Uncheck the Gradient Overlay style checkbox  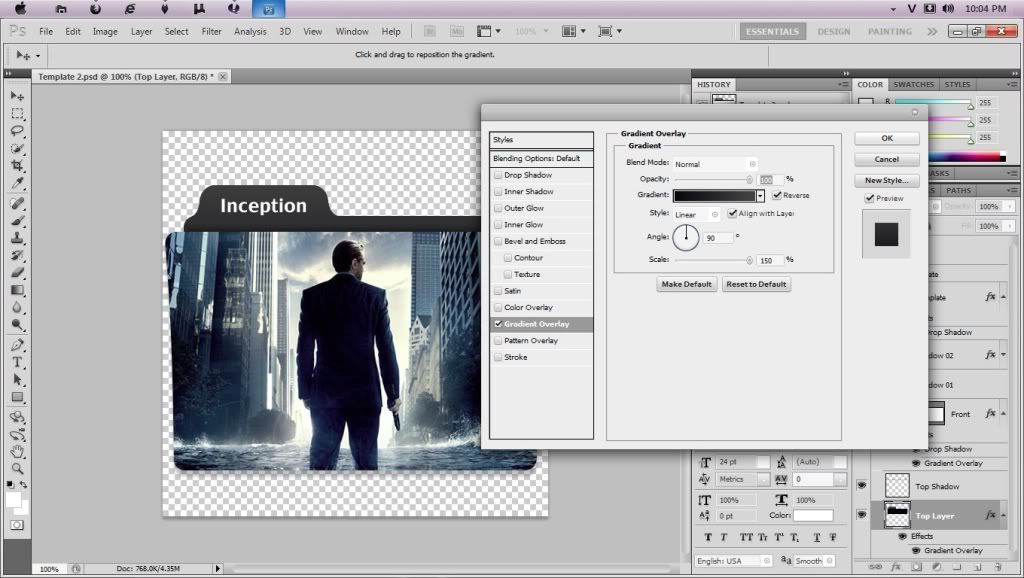[x=498, y=324]
